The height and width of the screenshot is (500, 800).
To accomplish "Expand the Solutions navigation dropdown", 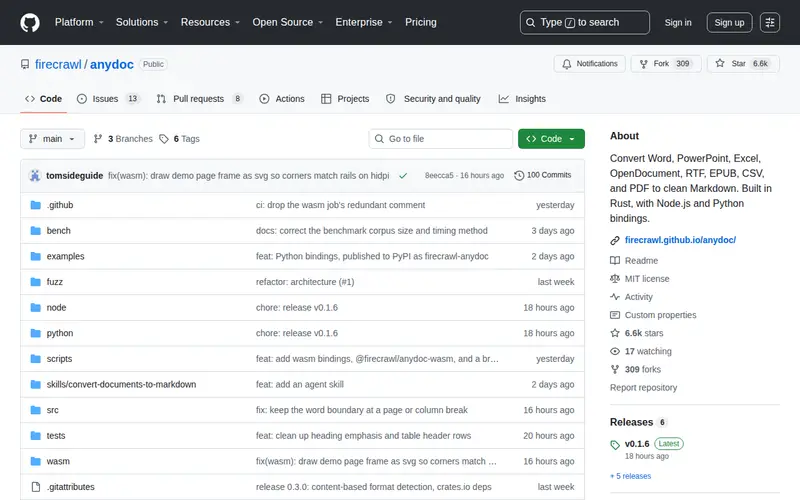I will click(x=142, y=22).
